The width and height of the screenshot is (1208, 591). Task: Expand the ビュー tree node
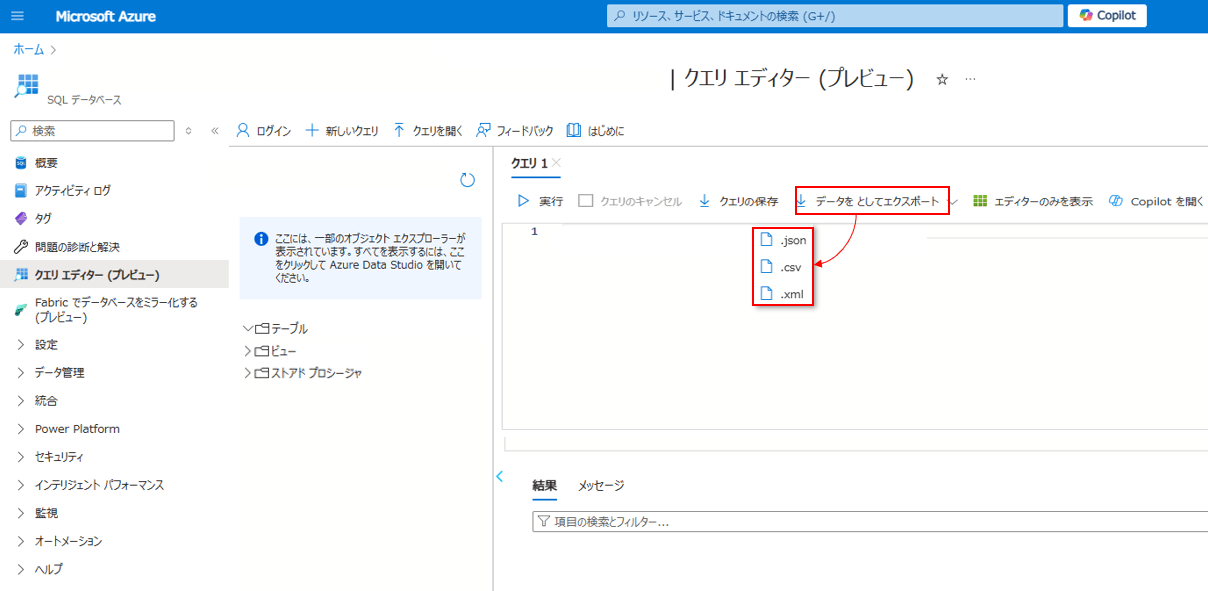pyautogui.click(x=248, y=351)
